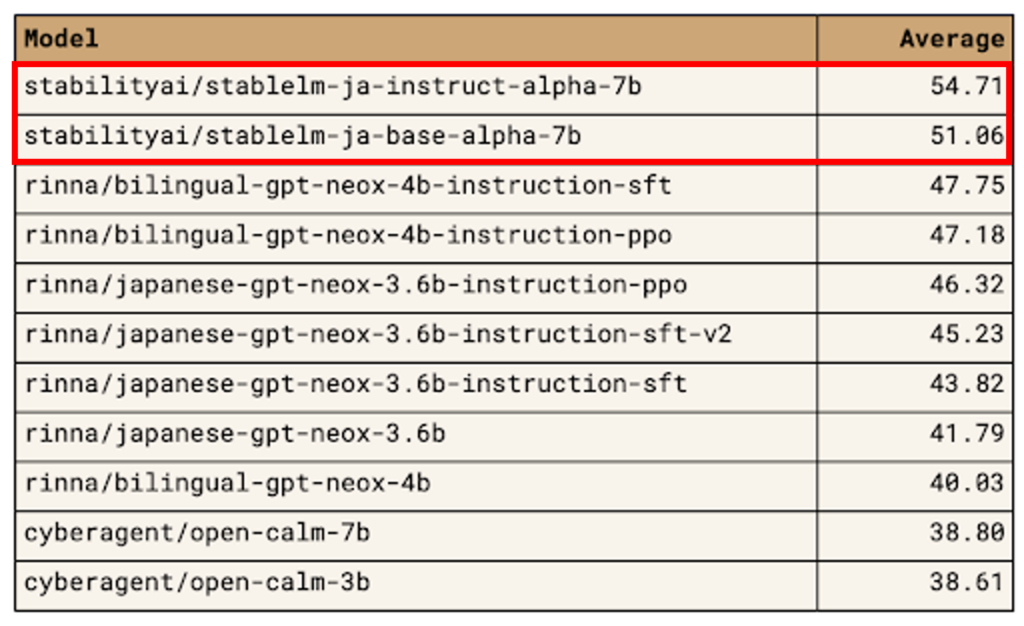Click the 38.61 average score
1024x626 pixels.
(x=967, y=582)
